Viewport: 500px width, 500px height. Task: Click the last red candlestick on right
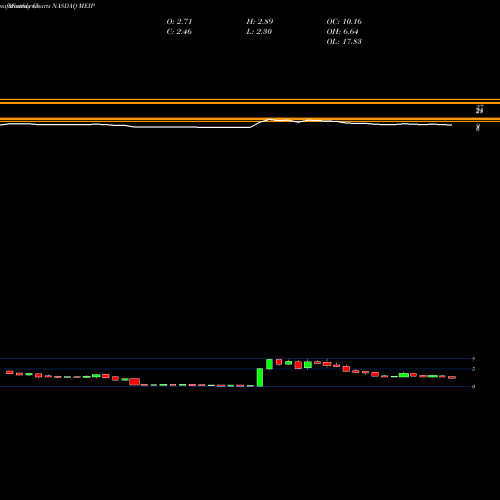[452, 377]
